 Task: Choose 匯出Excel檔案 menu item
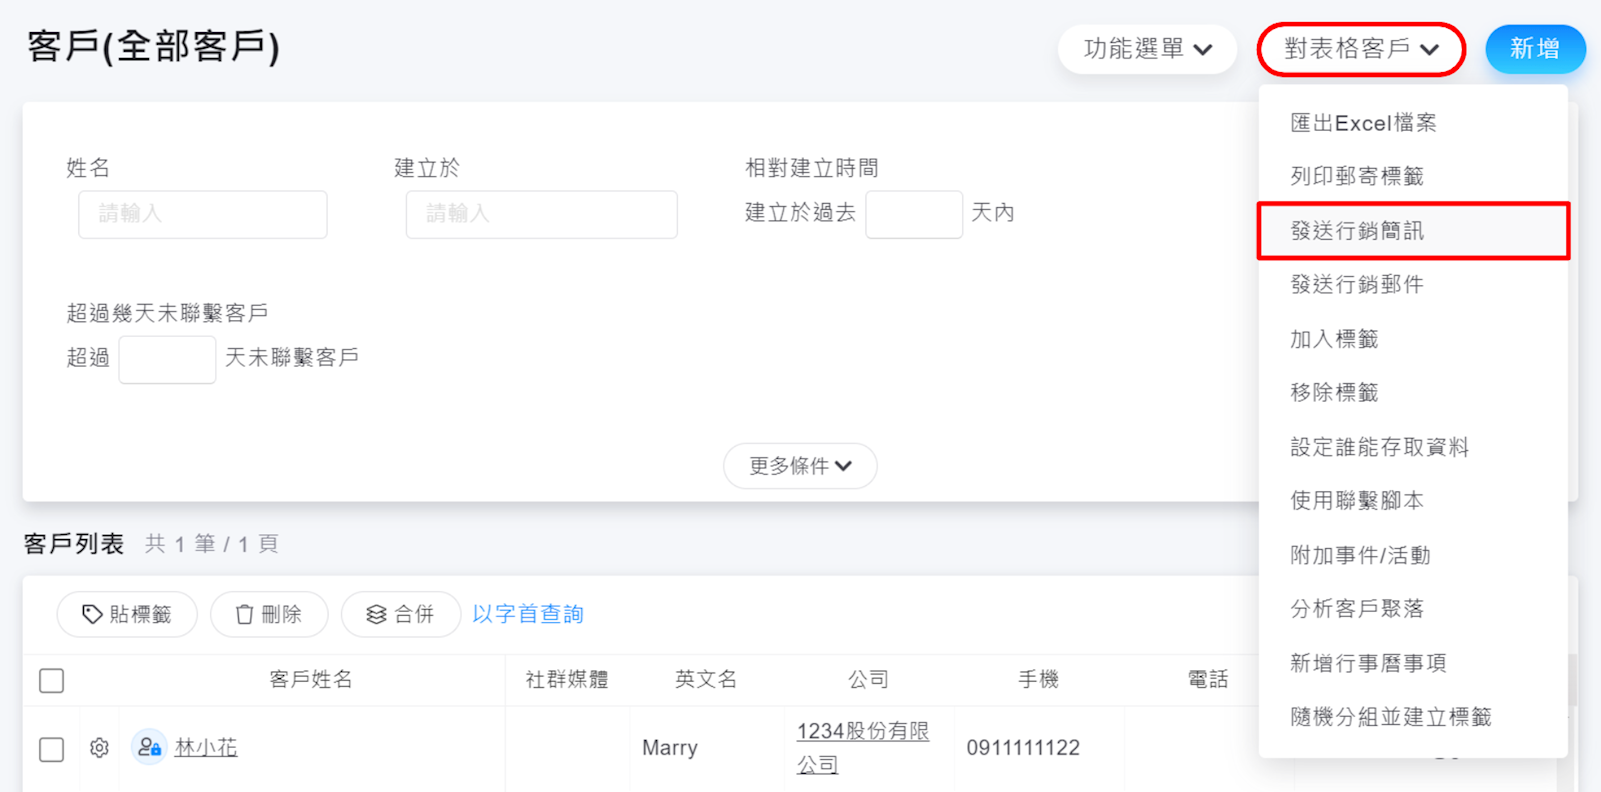pos(1363,123)
